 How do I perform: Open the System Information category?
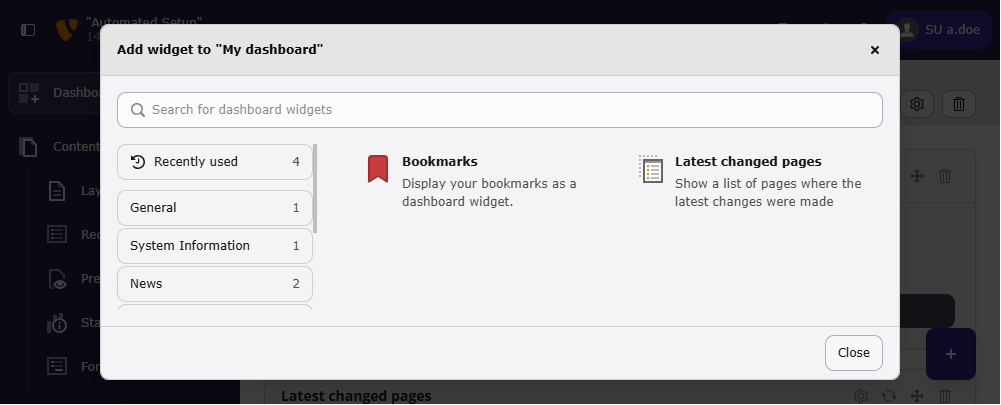(215, 246)
